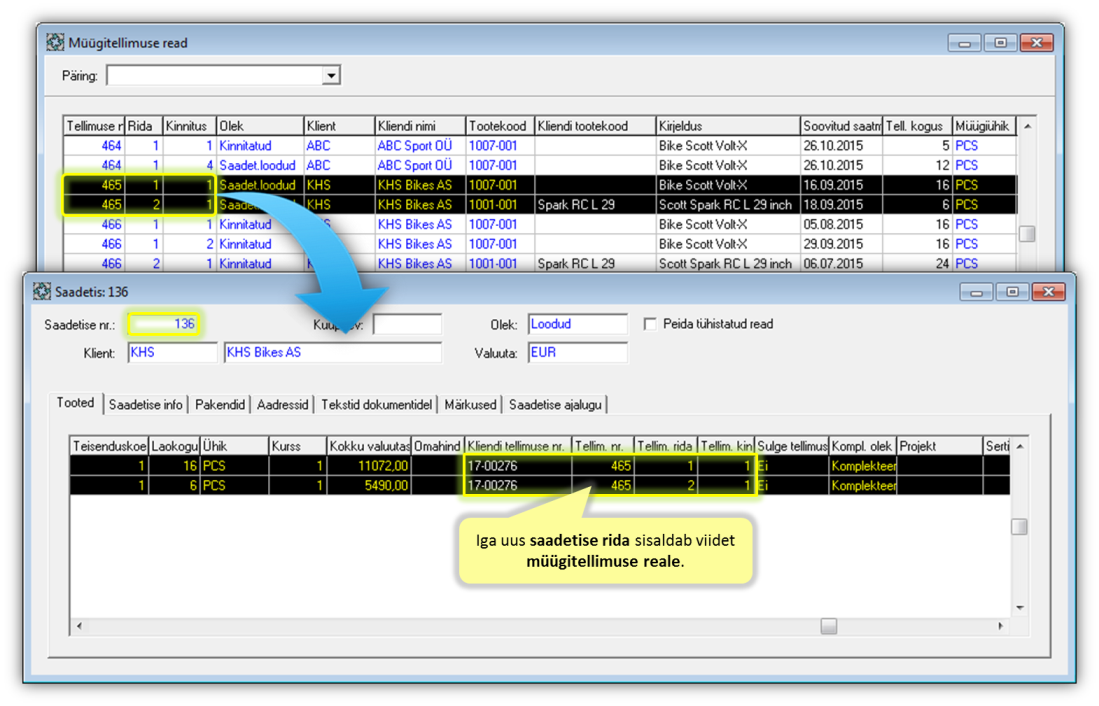Click the Müügiühik column header
Screen dimensions: 1099x706
tap(984, 126)
